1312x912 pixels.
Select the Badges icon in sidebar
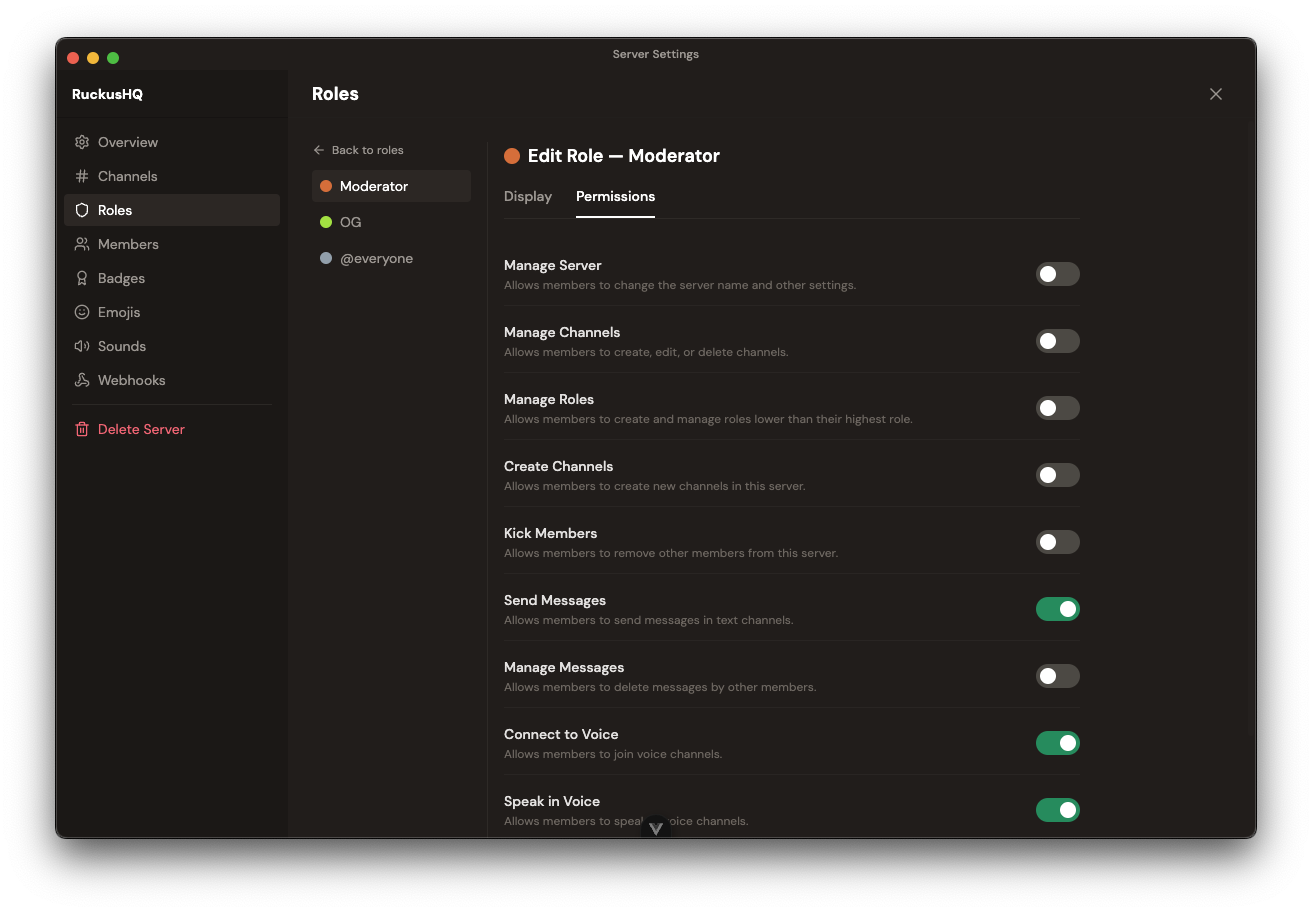coord(82,278)
